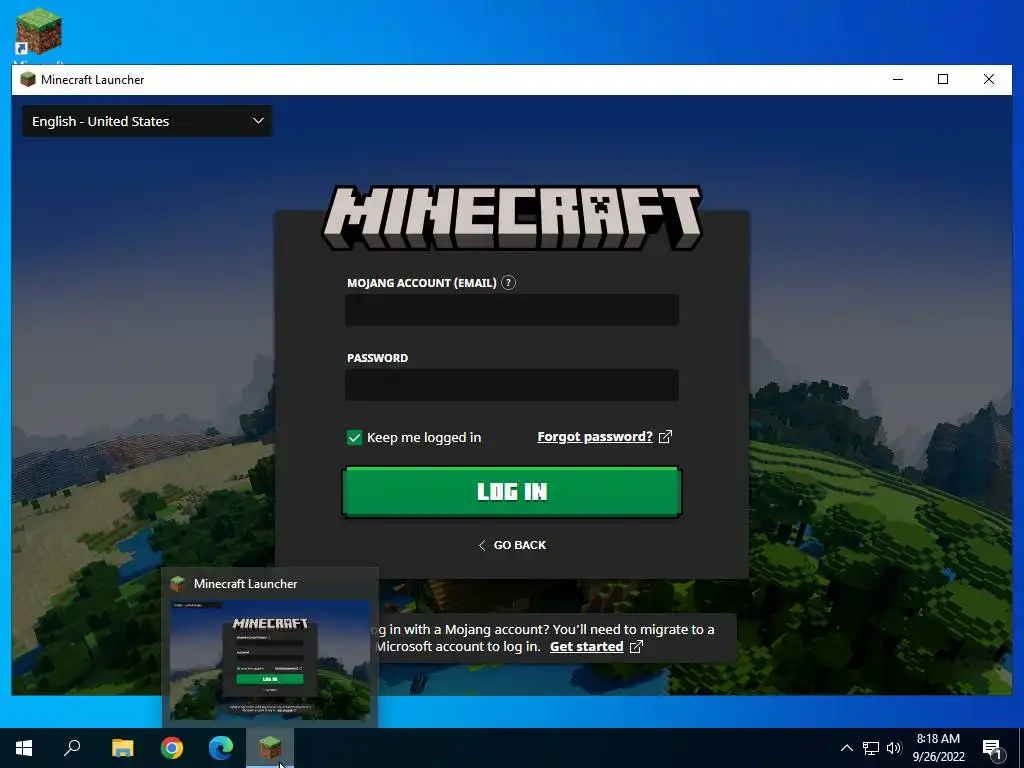The image size is (1024, 768).
Task: Click the Minecraft block icon in preview header
Action: coord(178,584)
